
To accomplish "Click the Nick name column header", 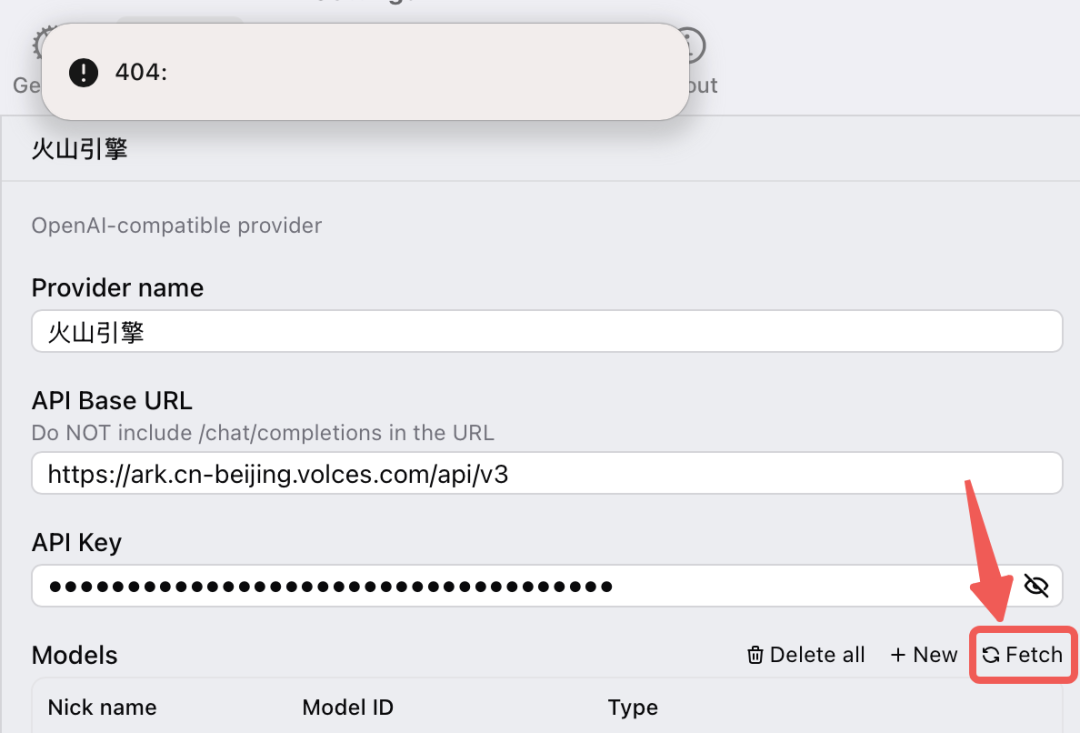I will click(102, 708).
